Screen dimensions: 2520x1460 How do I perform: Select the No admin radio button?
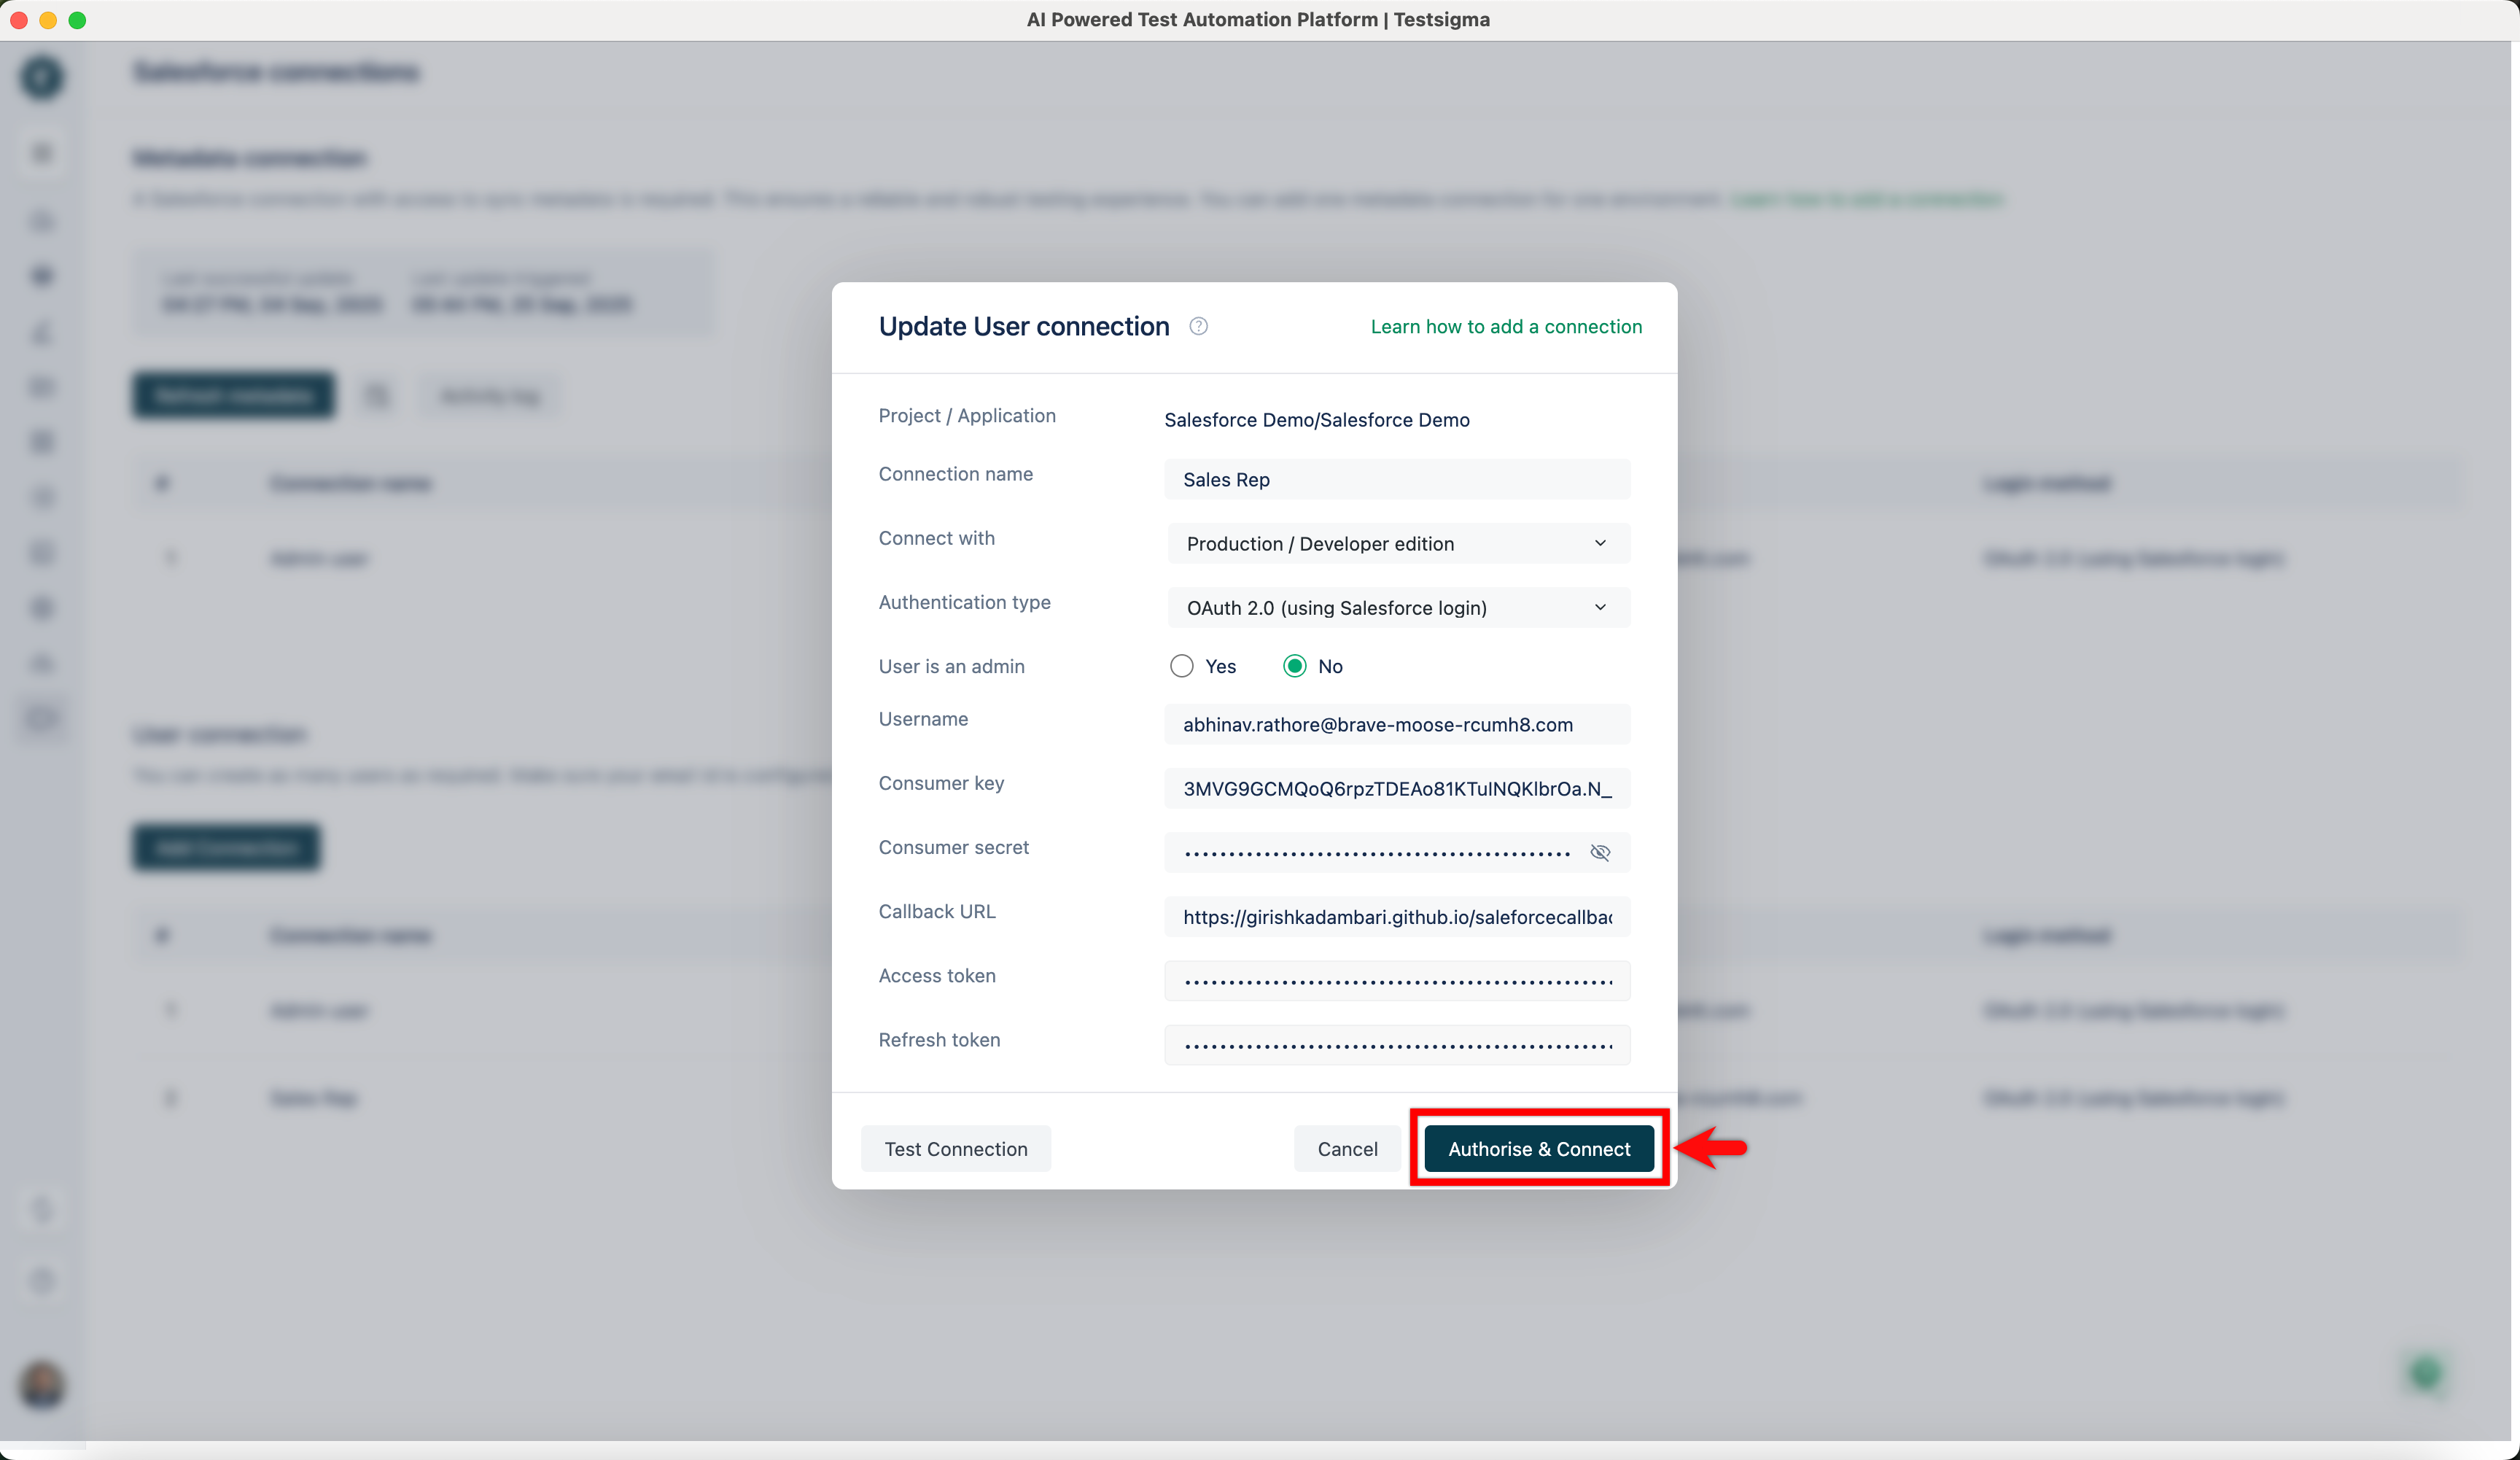(x=1294, y=666)
